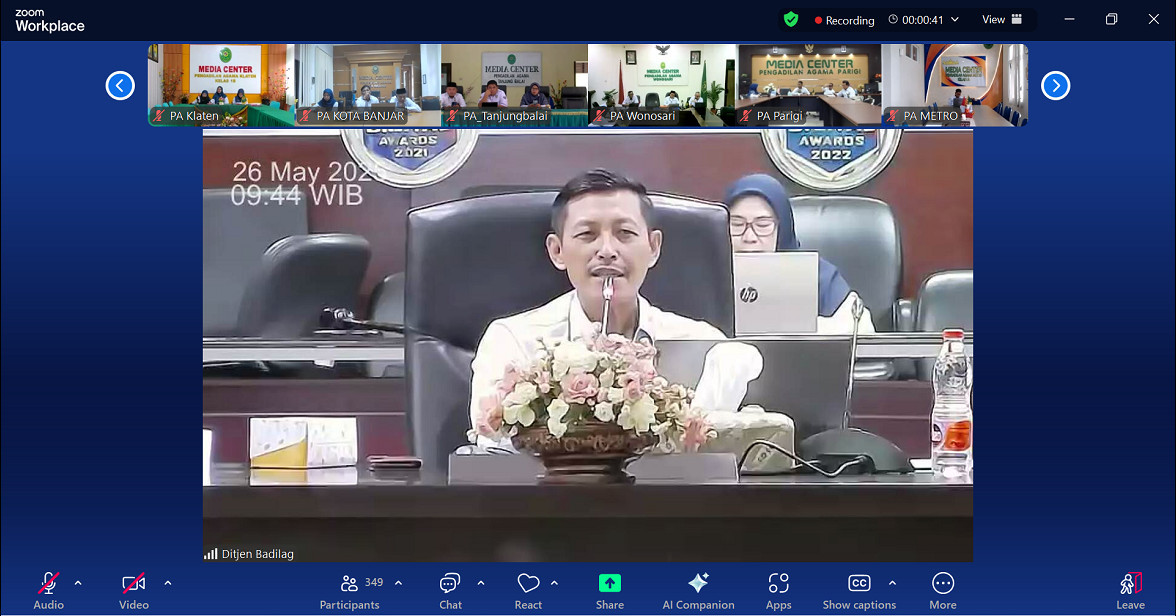Open the View menu
The image size is (1176, 616).
(999, 19)
